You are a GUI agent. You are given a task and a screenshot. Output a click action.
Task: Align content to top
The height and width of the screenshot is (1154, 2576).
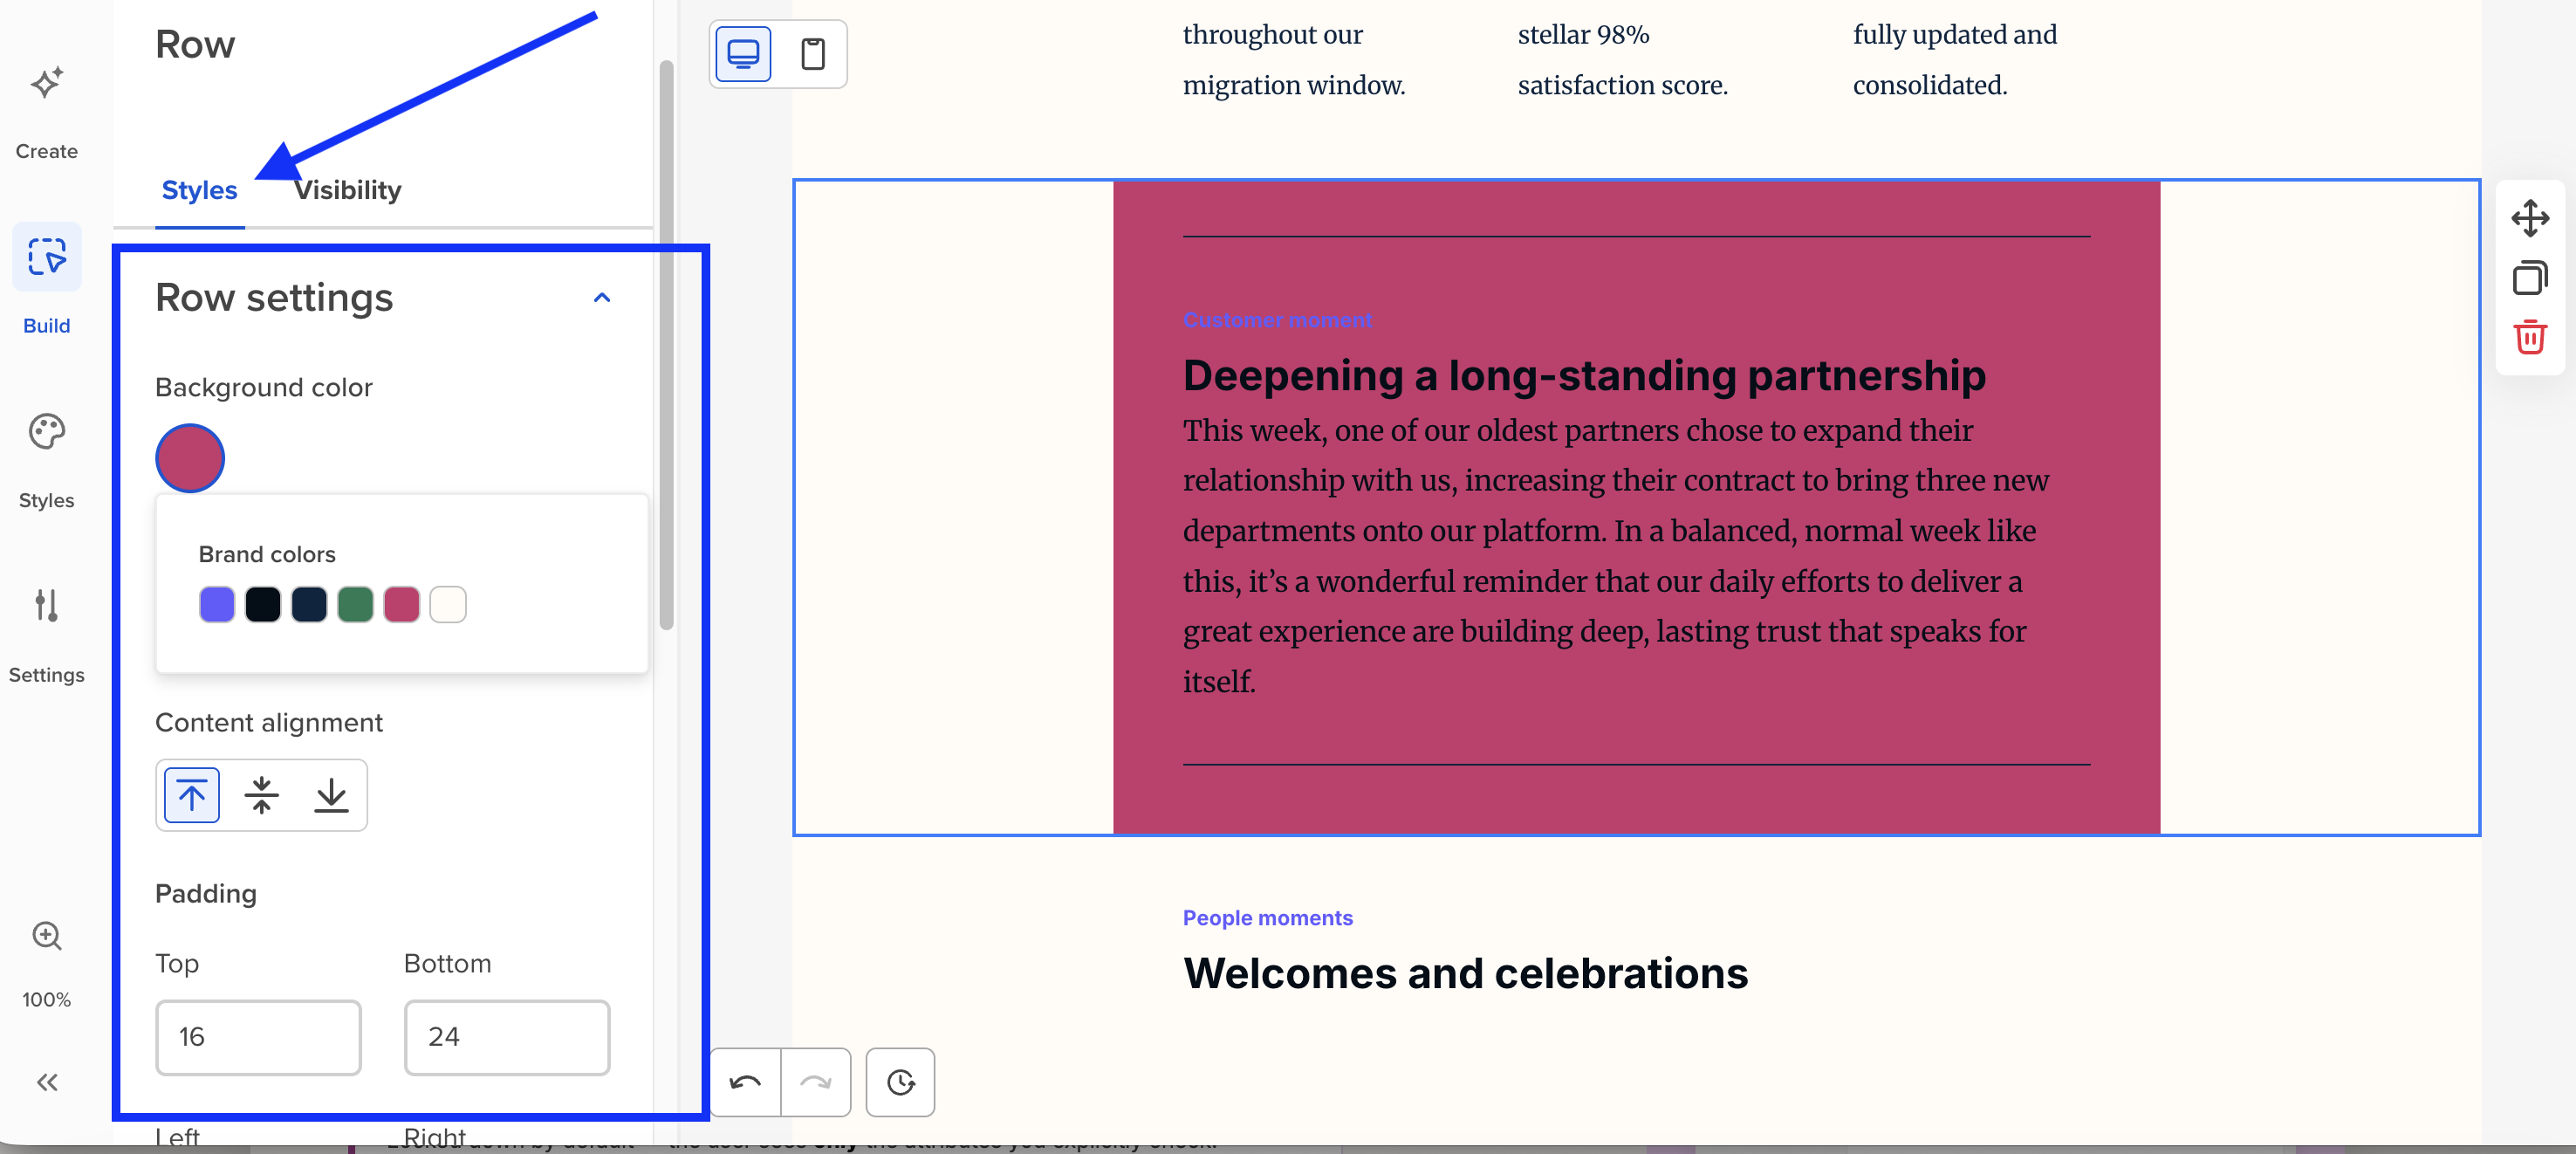coord(192,796)
